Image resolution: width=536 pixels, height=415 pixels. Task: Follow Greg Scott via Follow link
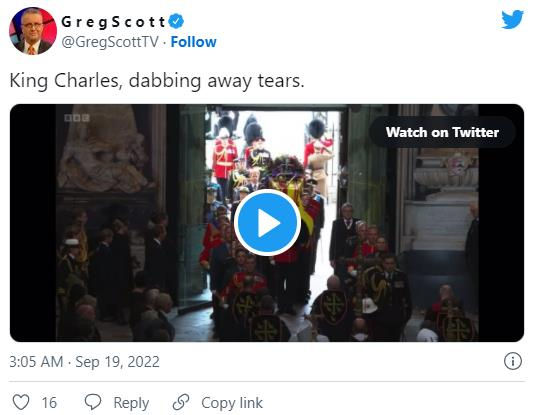coord(193,42)
